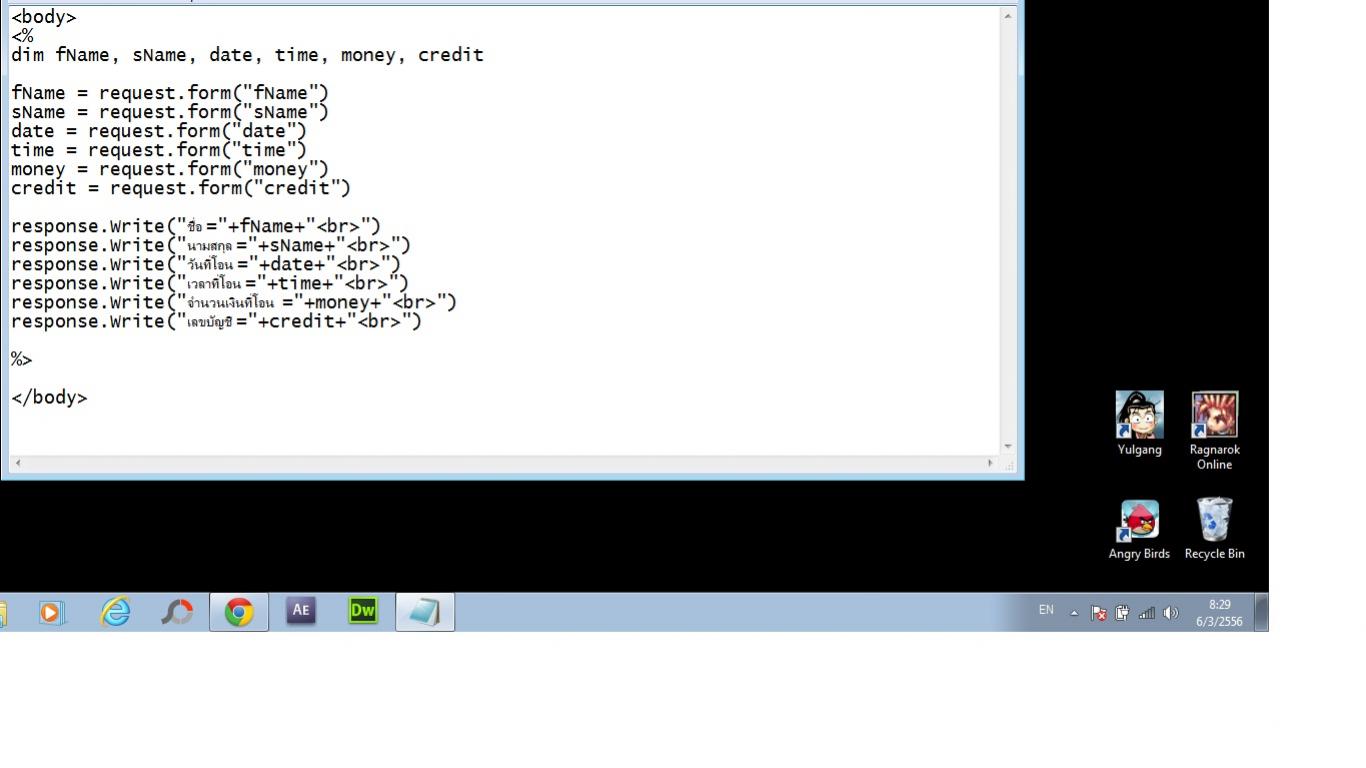Click the response.Write line containing +credit+
The height and width of the screenshot is (768, 1366).
pyautogui.click(x=217, y=321)
